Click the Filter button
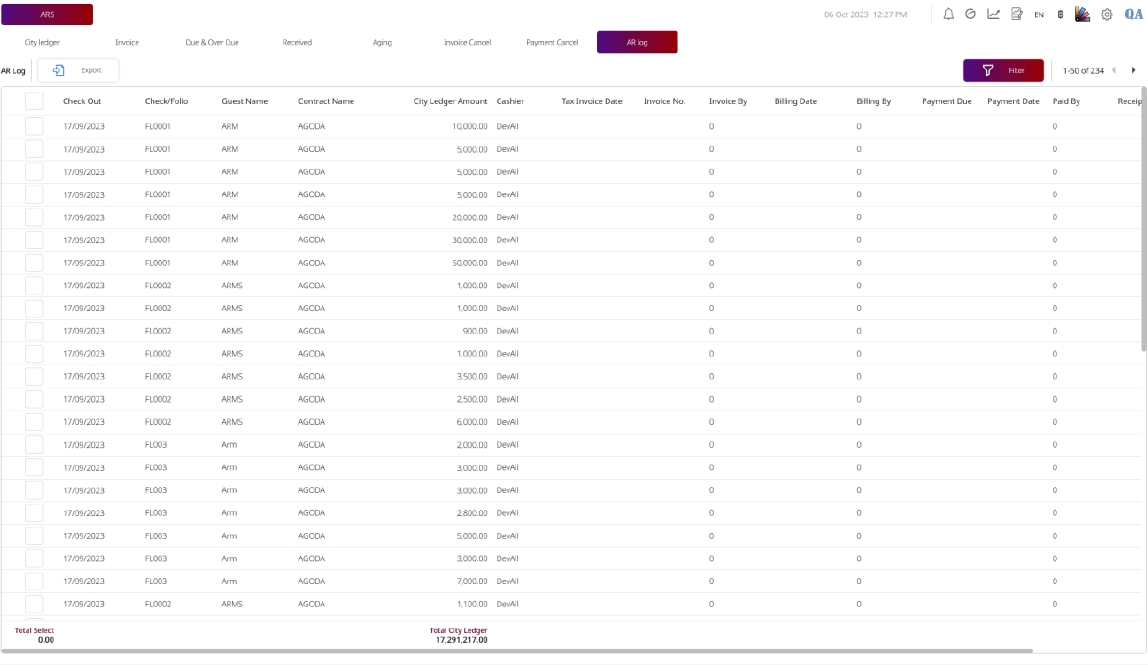1148x665 pixels. 1003,70
